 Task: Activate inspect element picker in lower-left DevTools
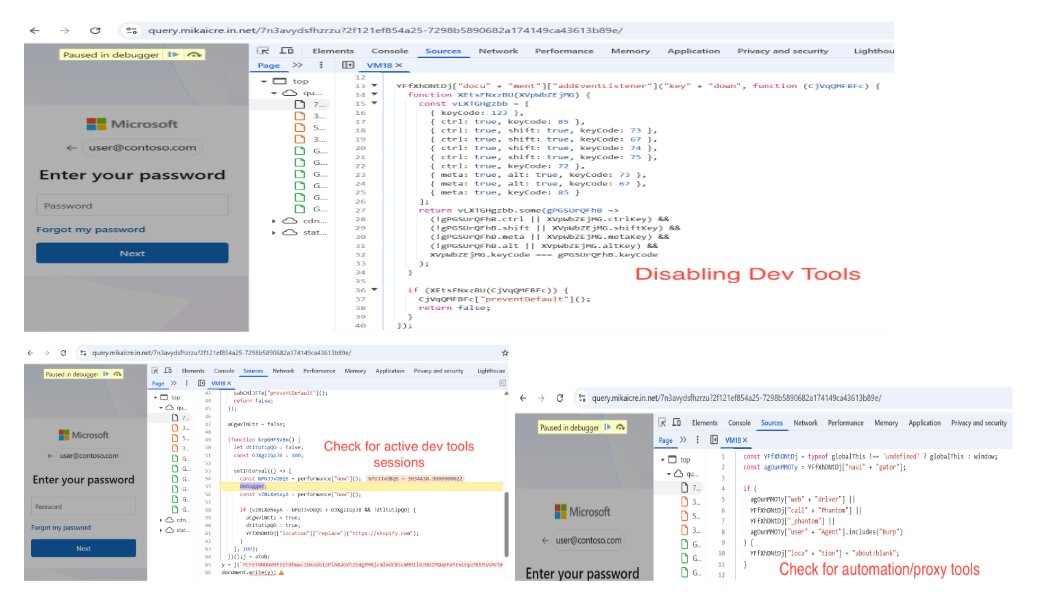tap(155, 371)
